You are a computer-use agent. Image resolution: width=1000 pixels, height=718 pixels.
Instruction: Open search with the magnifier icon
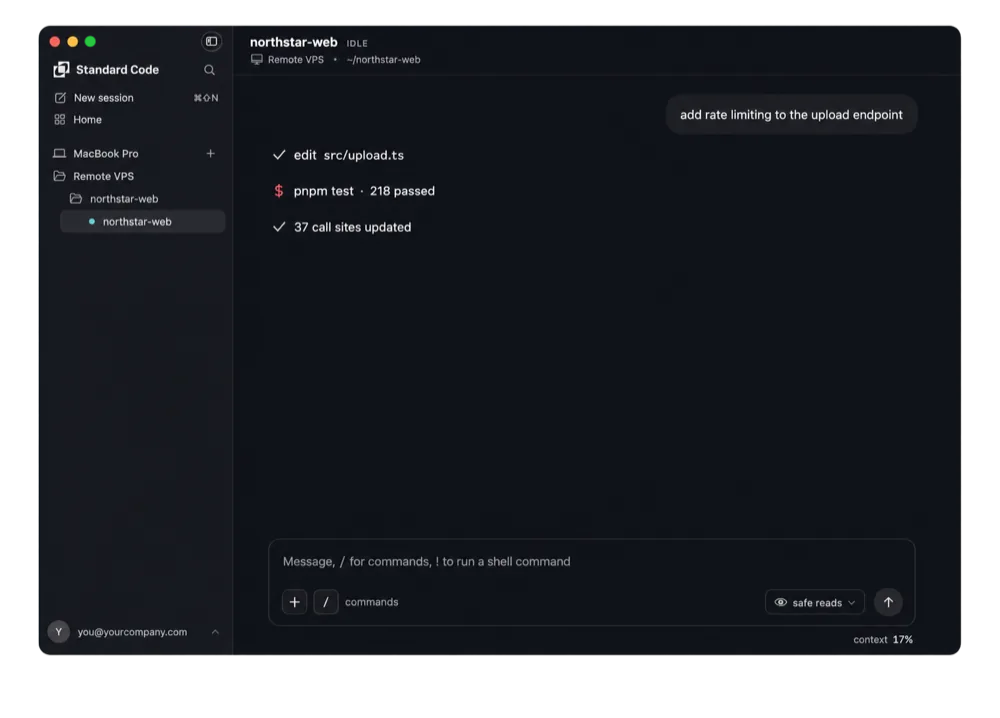tap(209, 70)
